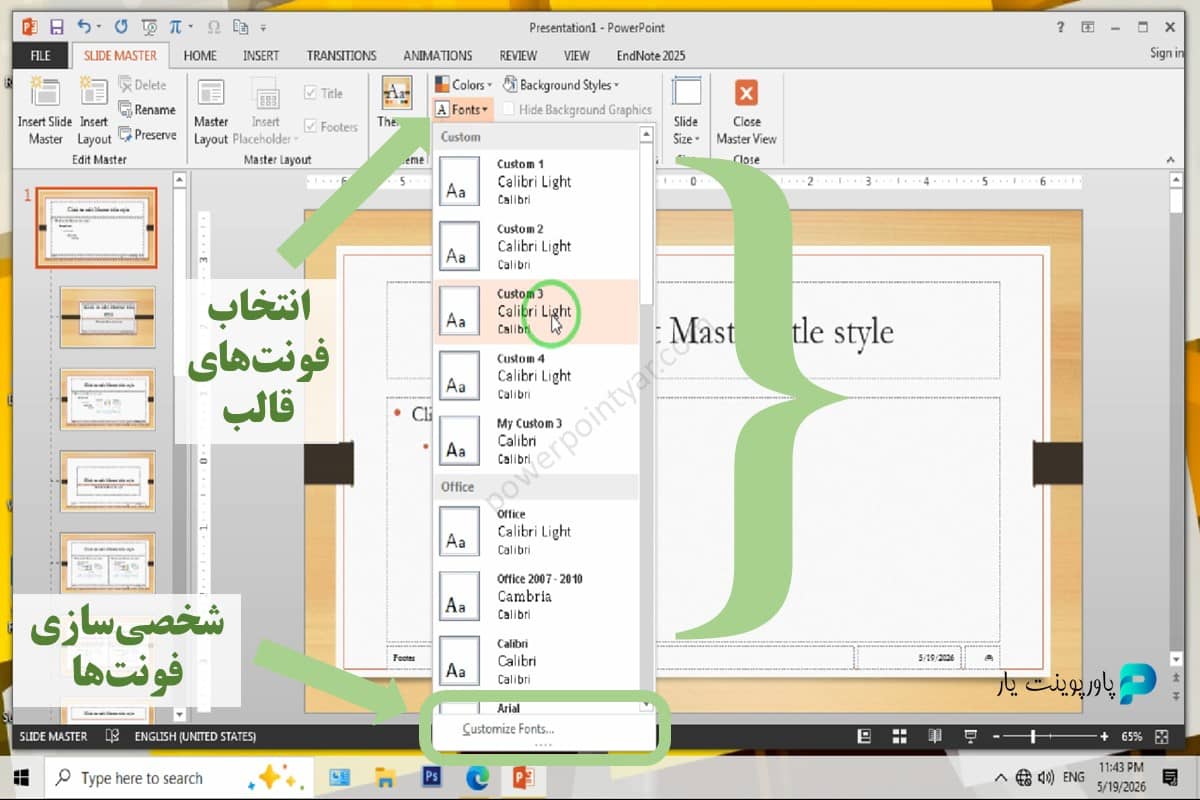Select Office 2007 - 2010 Cambria fonts
This screenshot has height=800, width=1200.
coord(537,596)
